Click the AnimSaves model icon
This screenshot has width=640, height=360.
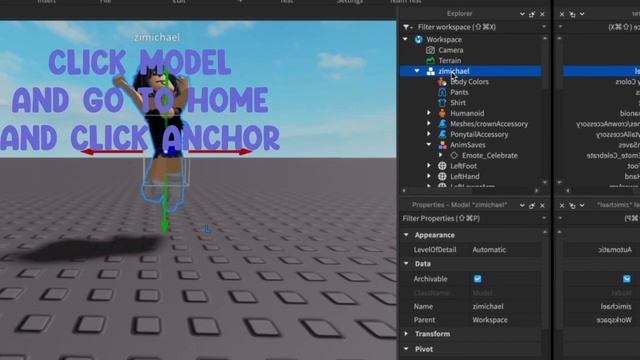click(x=442, y=145)
